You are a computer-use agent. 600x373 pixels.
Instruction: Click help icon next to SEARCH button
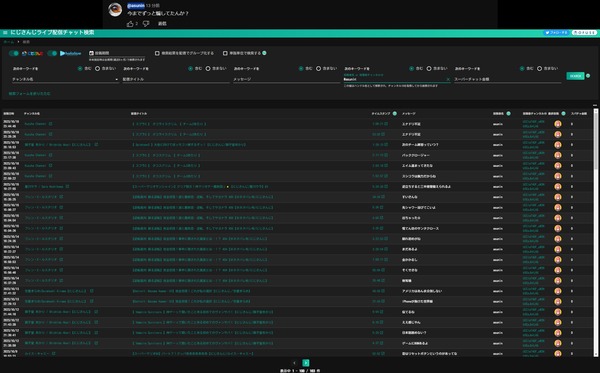[x=588, y=76]
